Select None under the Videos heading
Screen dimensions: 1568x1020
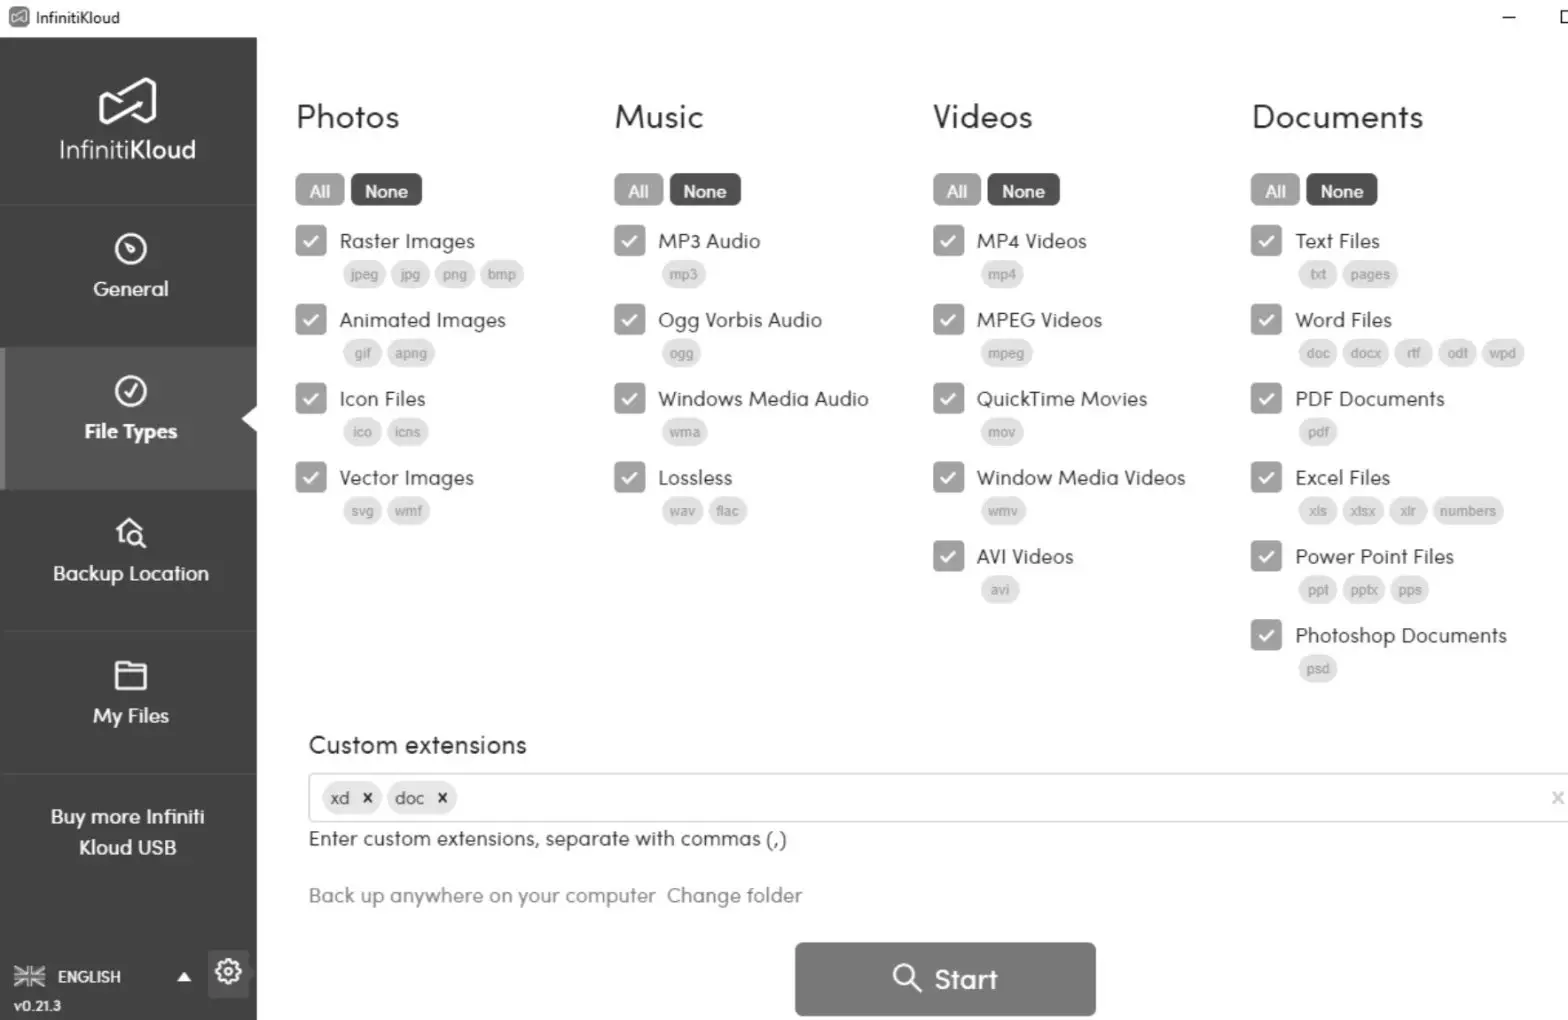pyautogui.click(x=1023, y=191)
